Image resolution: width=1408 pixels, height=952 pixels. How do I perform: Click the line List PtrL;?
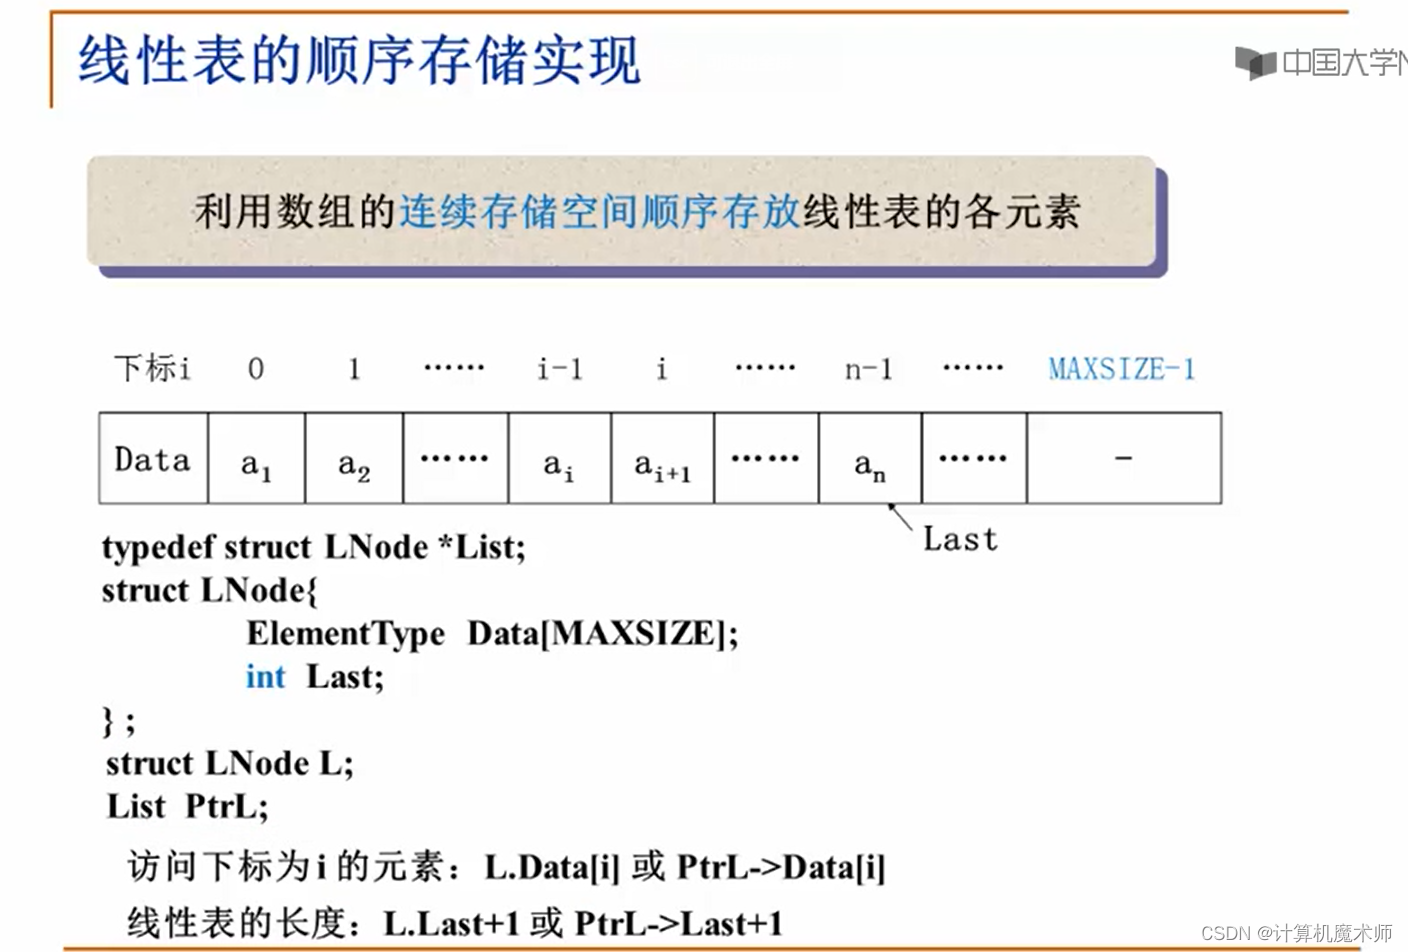click(187, 806)
